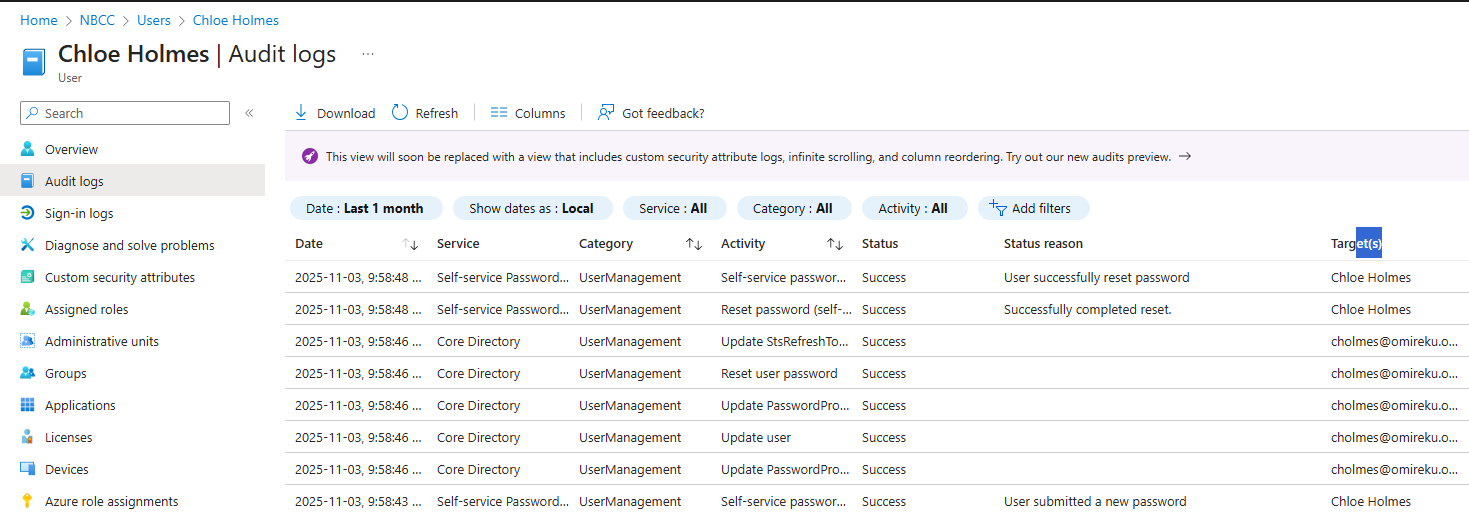1469x515 pixels.
Task: Collapse the sidebar with double chevron
Action: (x=249, y=113)
